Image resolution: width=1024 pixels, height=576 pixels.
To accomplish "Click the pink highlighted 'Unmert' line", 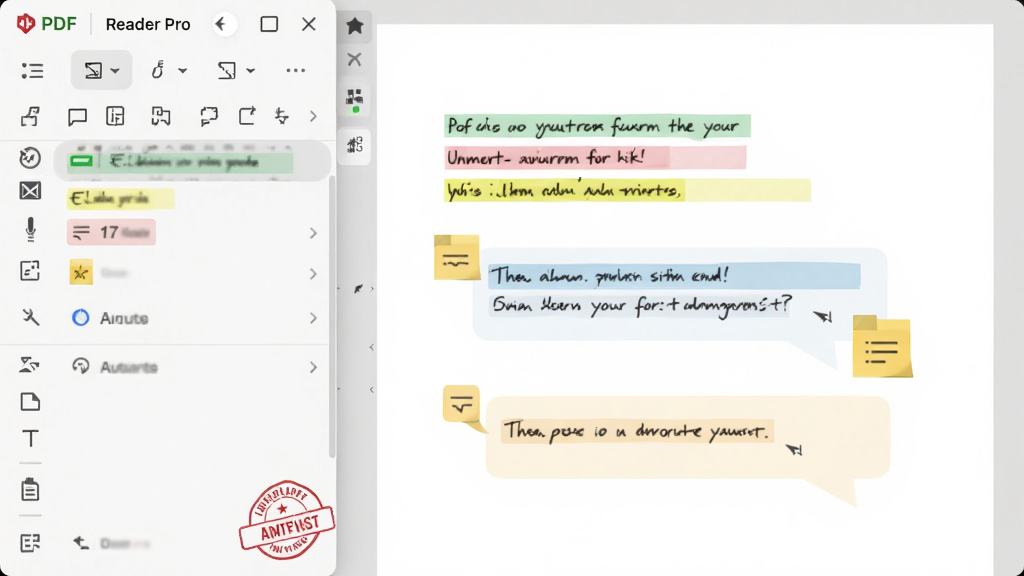I will click(x=595, y=158).
